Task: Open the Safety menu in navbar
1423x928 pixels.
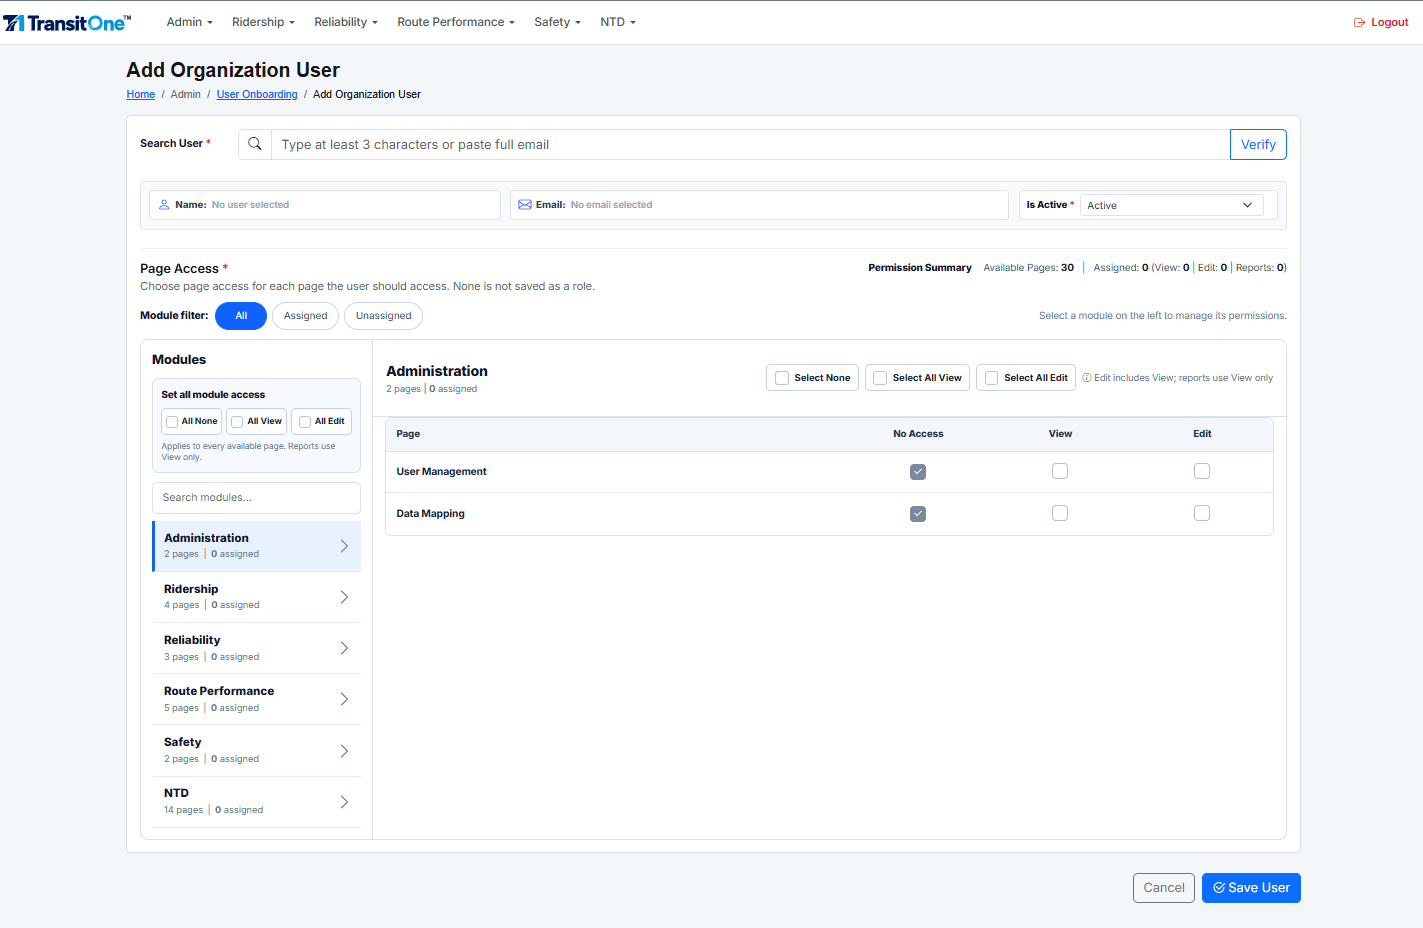Action: [x=557, y=22]
